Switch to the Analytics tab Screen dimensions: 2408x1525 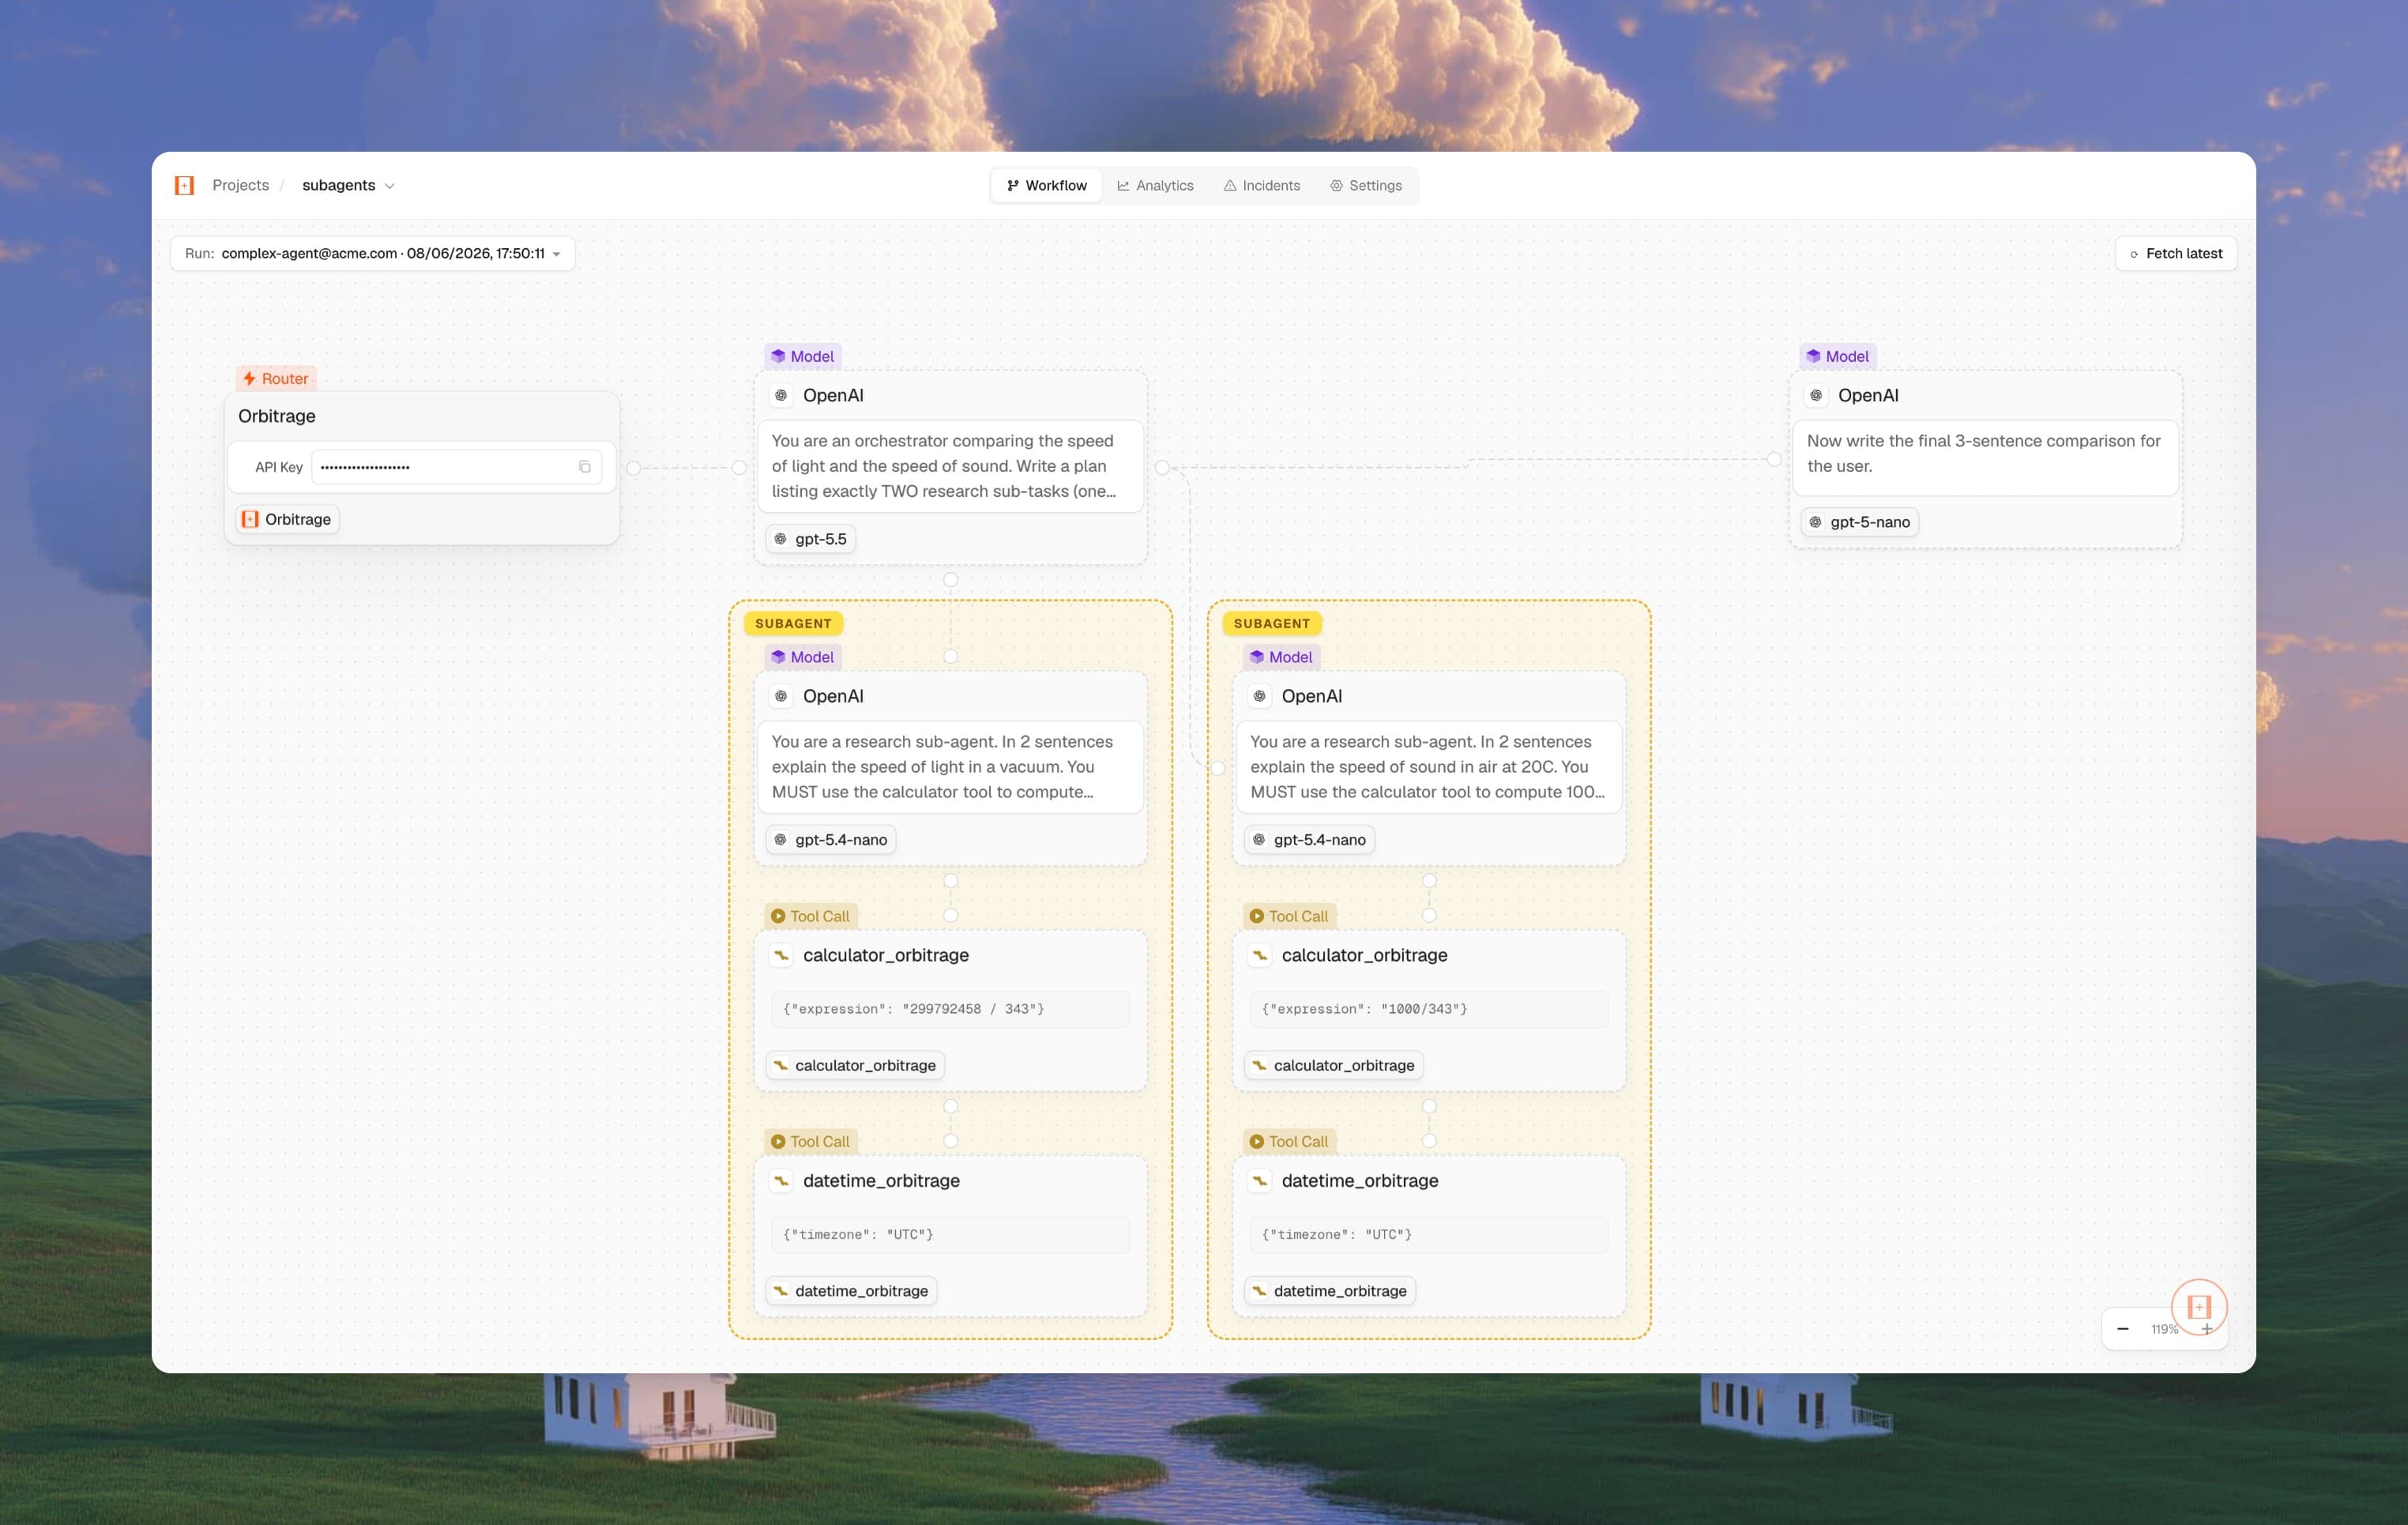click(x=1155, y=185)
